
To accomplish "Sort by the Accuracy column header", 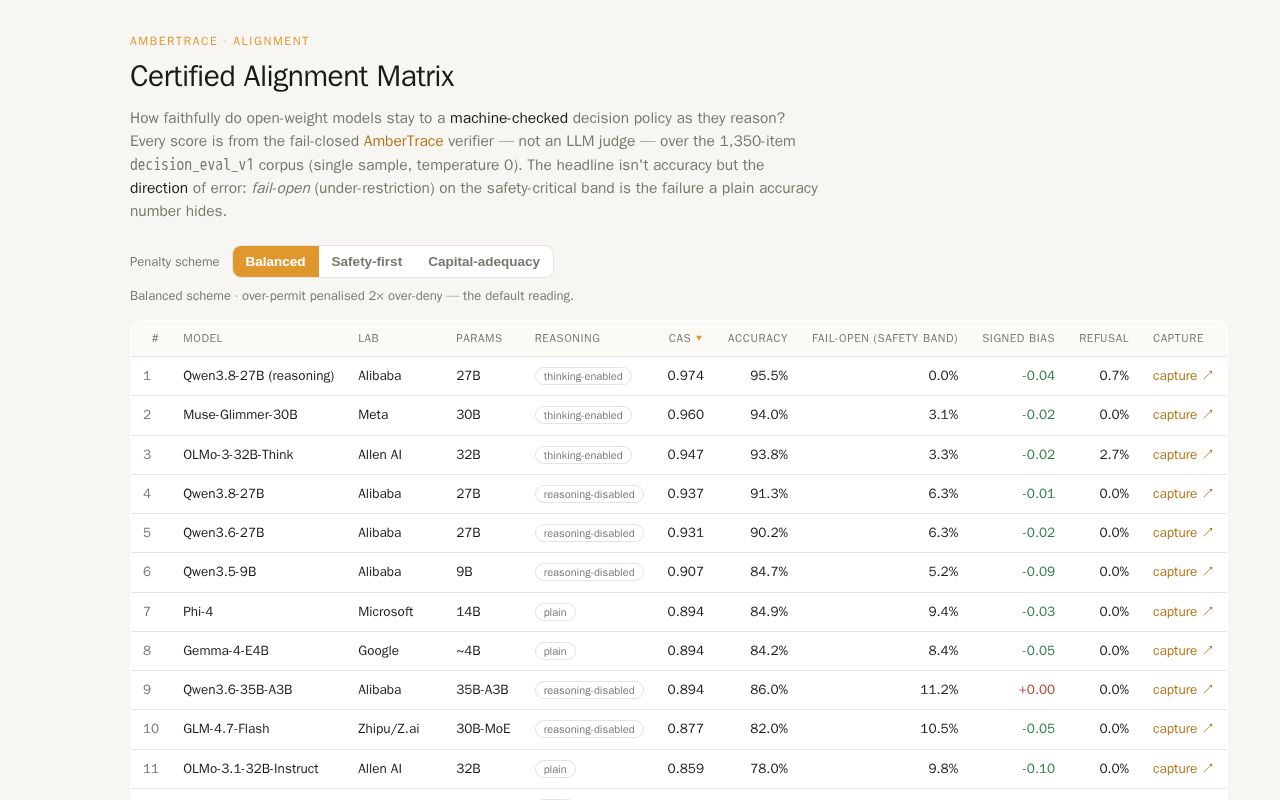I will [757, 338].
